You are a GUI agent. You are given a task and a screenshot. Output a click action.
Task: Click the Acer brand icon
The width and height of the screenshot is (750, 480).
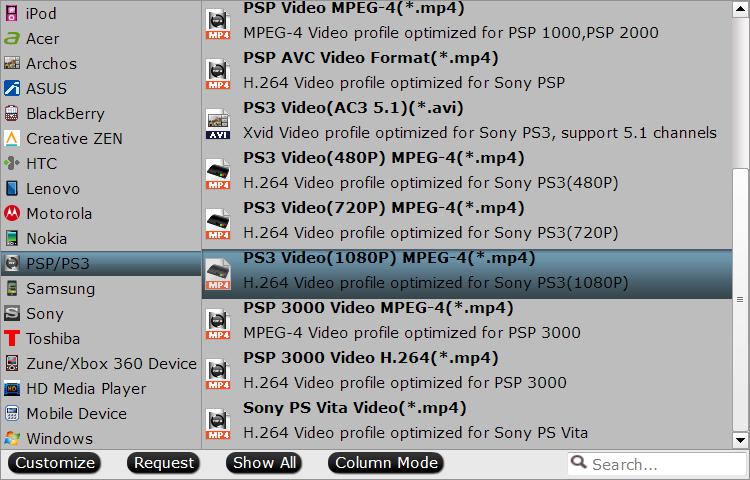11,38
